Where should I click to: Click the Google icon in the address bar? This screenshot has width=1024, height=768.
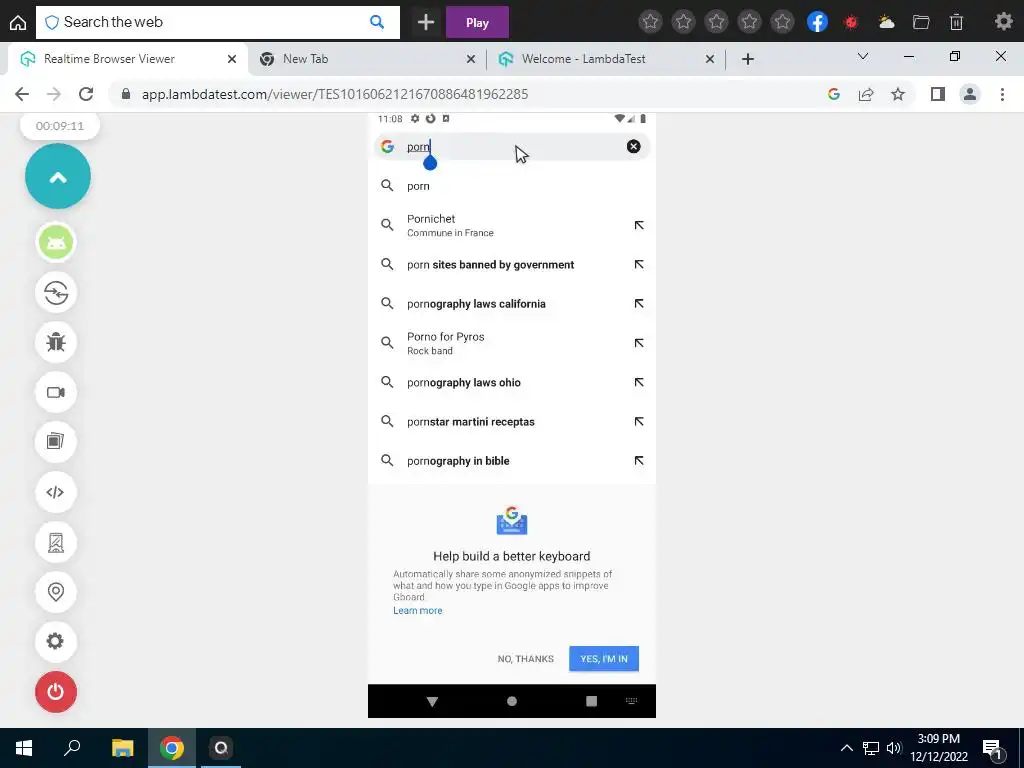coord(833,94)
